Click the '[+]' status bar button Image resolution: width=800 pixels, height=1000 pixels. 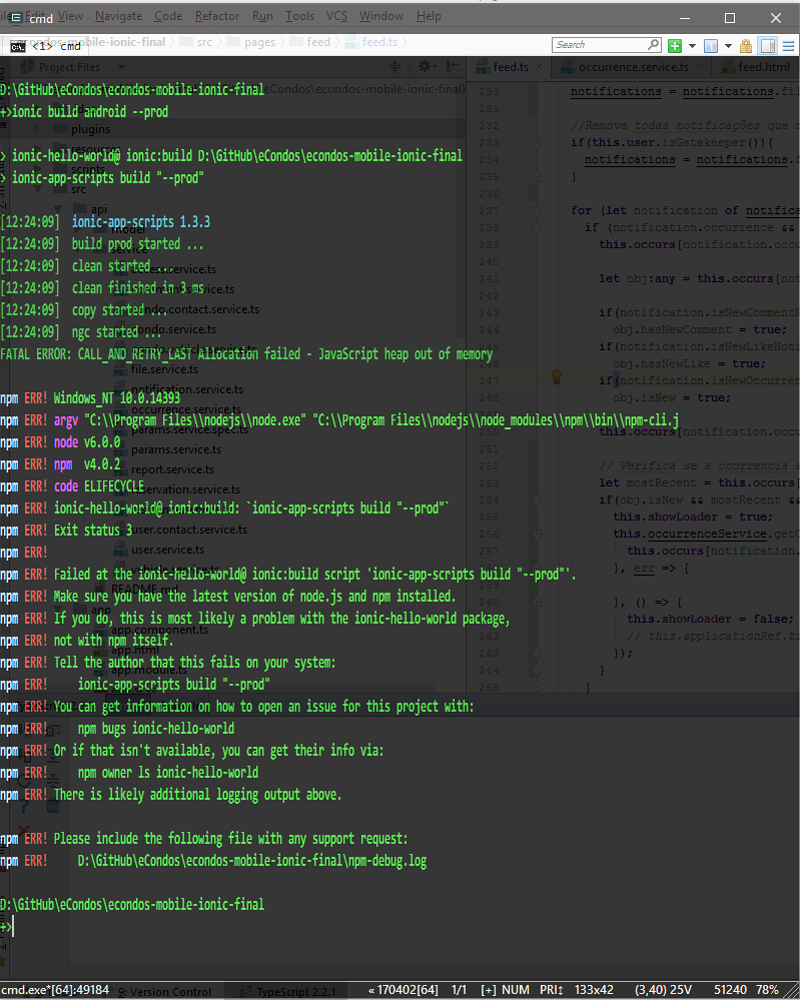coord(488,990)
